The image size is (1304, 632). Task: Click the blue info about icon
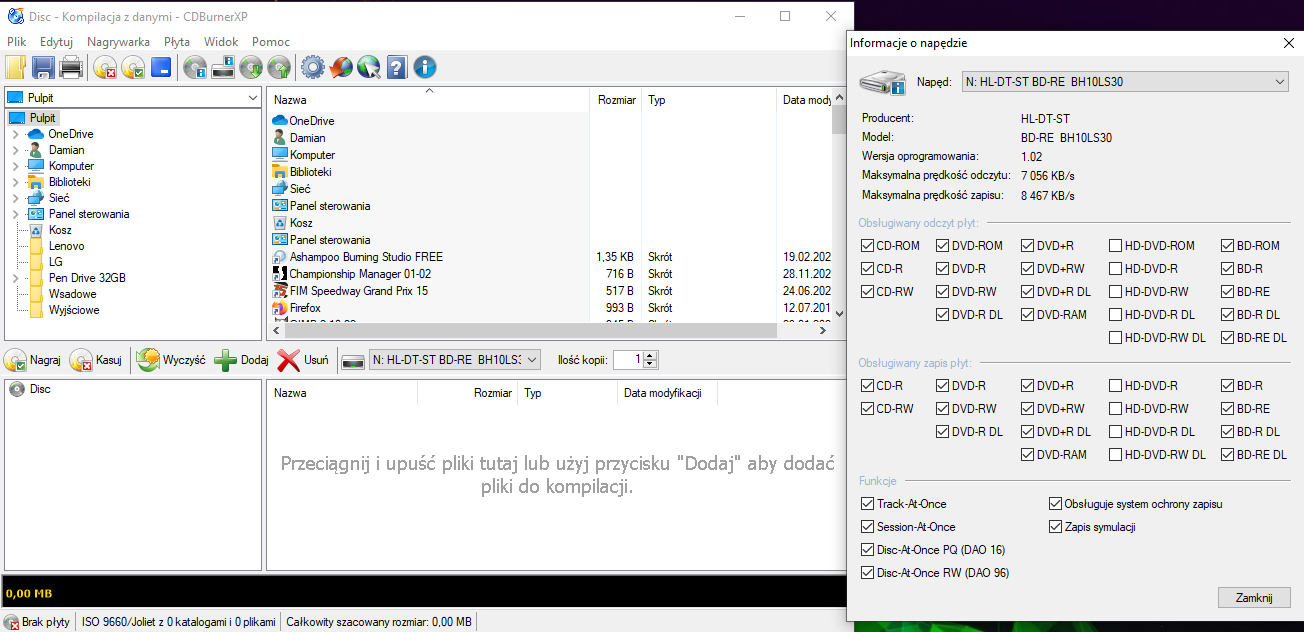click(425, 68)
